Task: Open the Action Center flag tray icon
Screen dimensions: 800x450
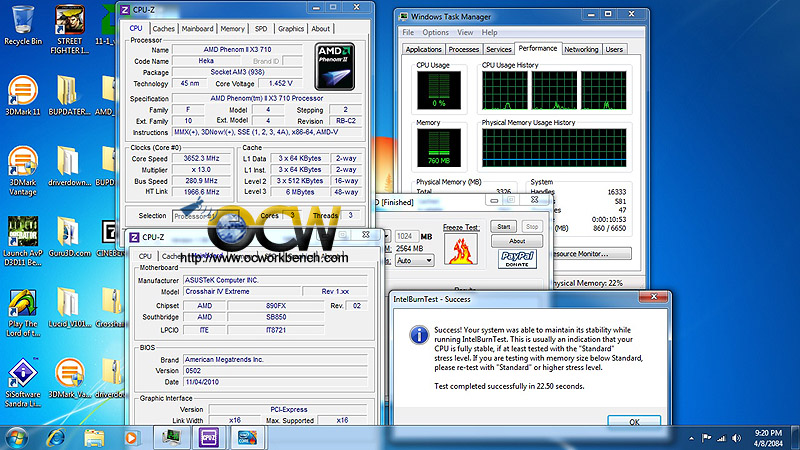Action: [x=707, y=438]
